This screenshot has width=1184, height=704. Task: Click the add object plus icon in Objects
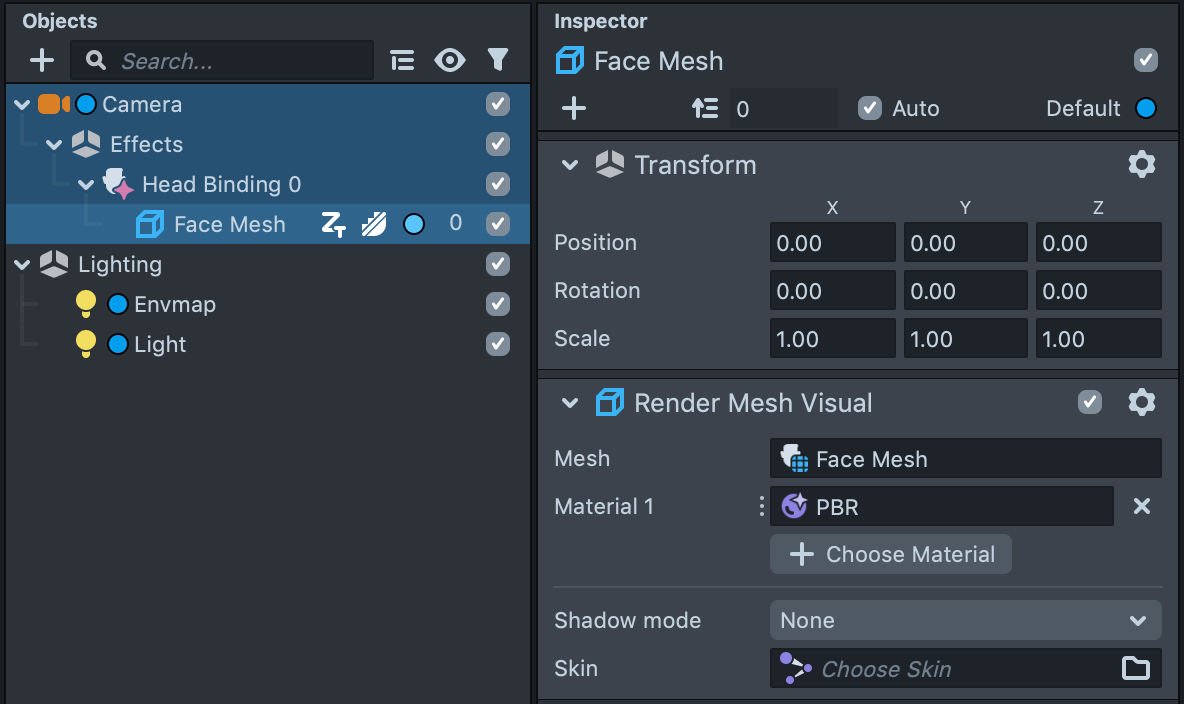42,61
